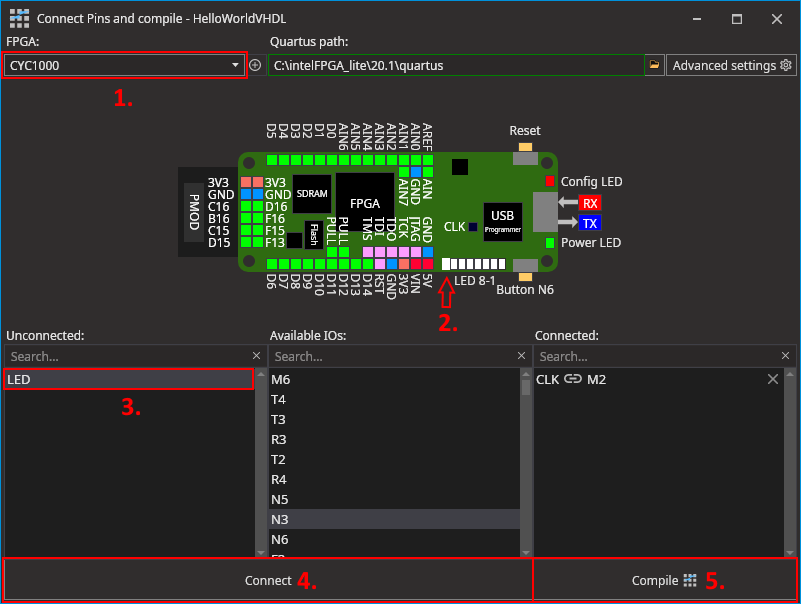This screenshot has width=801, height=604.
Task: Select the CLK to M2 connection row
Action: [x=659, y=379]
